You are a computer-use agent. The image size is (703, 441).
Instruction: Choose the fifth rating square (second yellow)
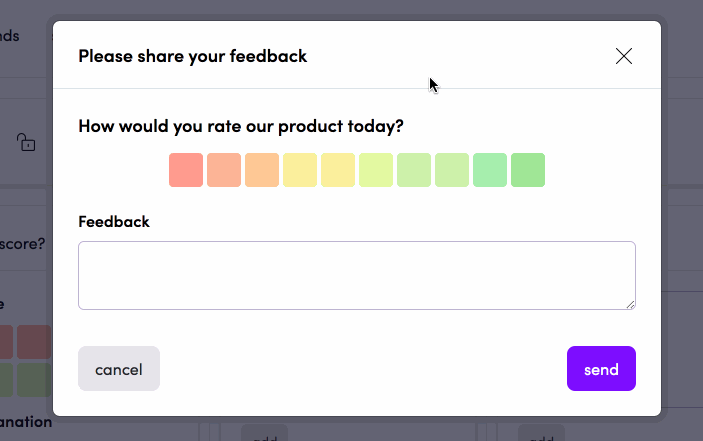(338, 170)
